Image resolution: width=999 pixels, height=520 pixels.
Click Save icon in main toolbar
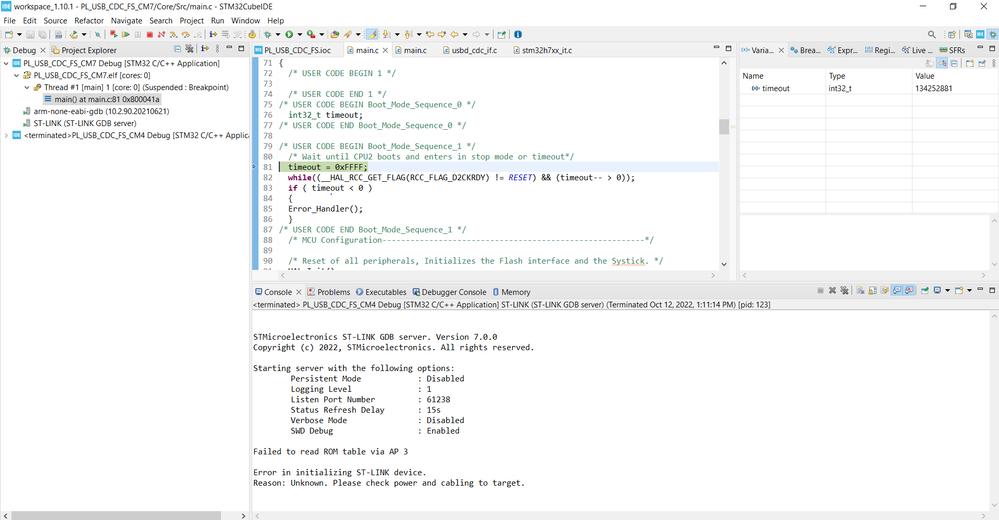coord(31,34)
